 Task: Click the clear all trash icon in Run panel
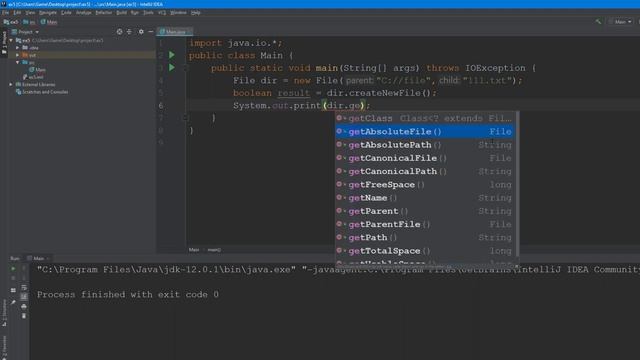(24, 316)
